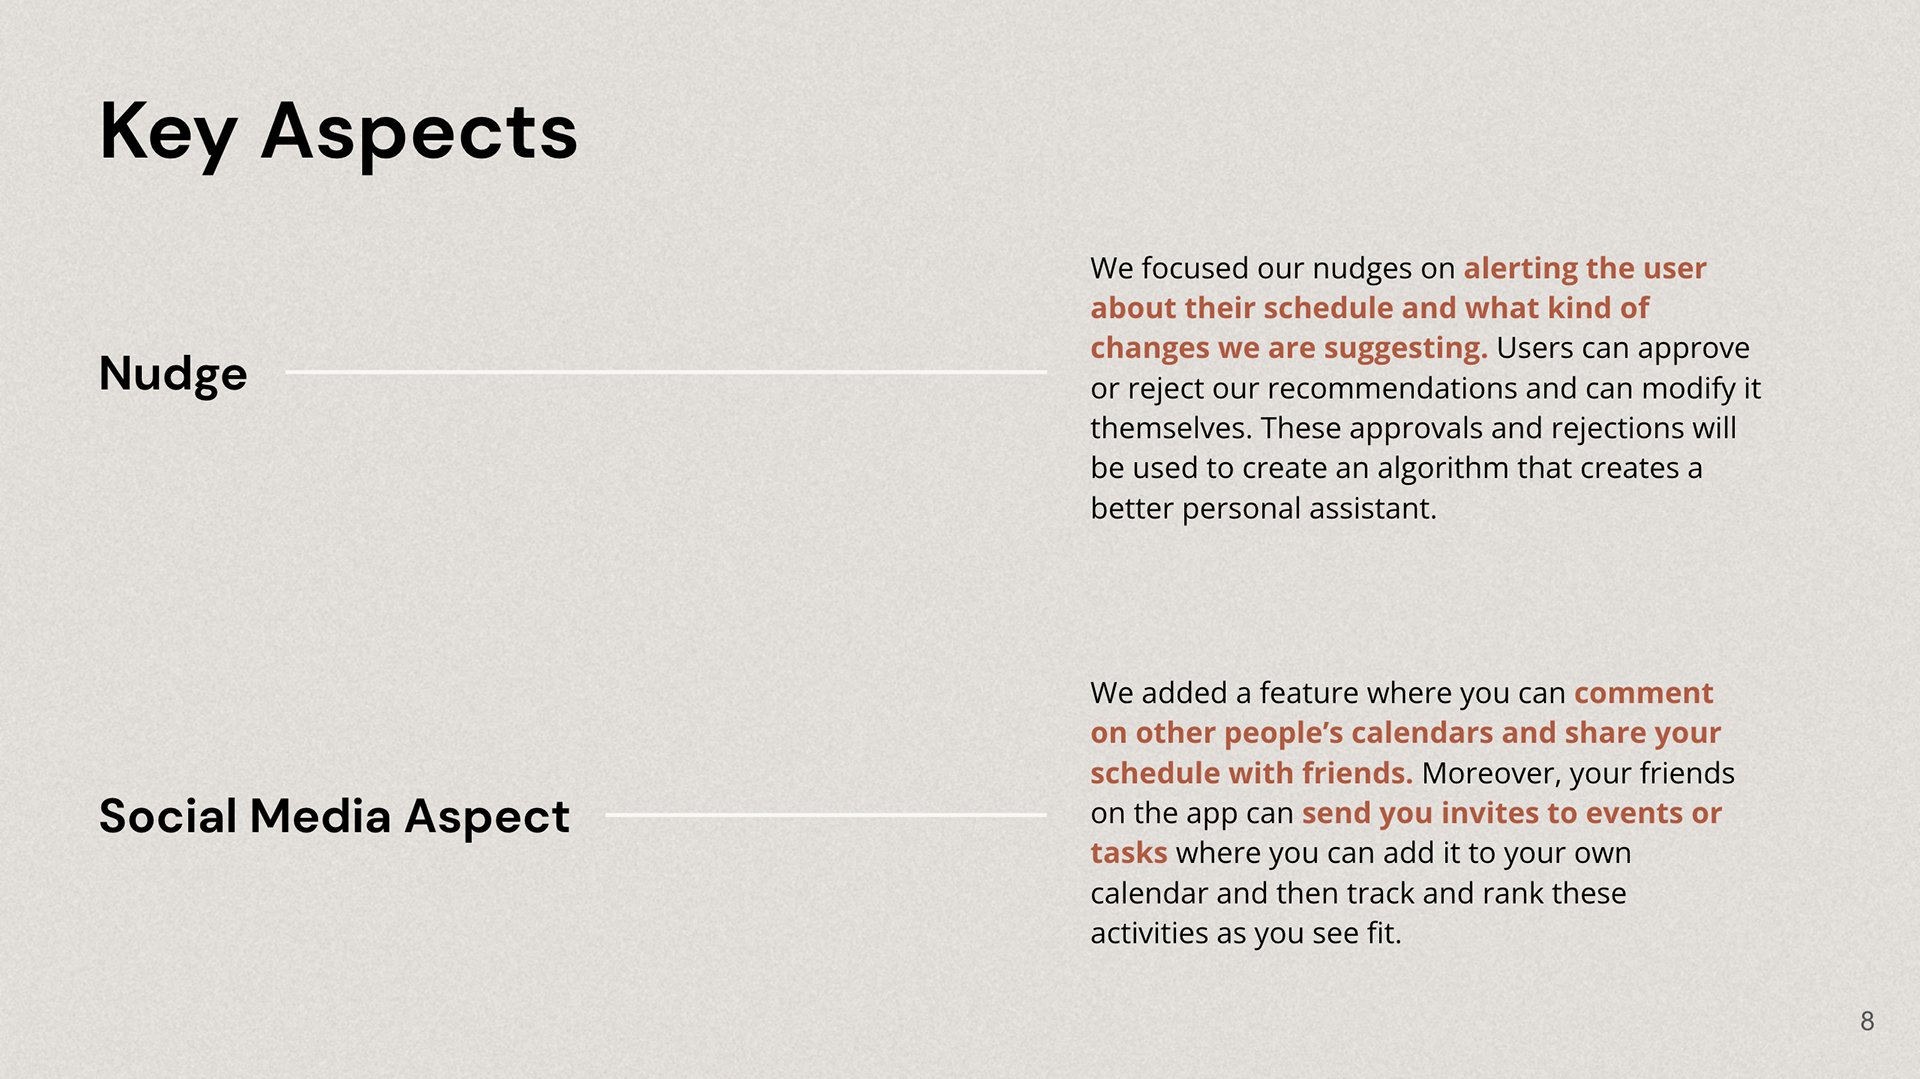Image resolution: width=1920 pixels, height=1079 pixels.
Task: Click 'be used to create an algorithm' line
Action: (x=1396, y=468)
